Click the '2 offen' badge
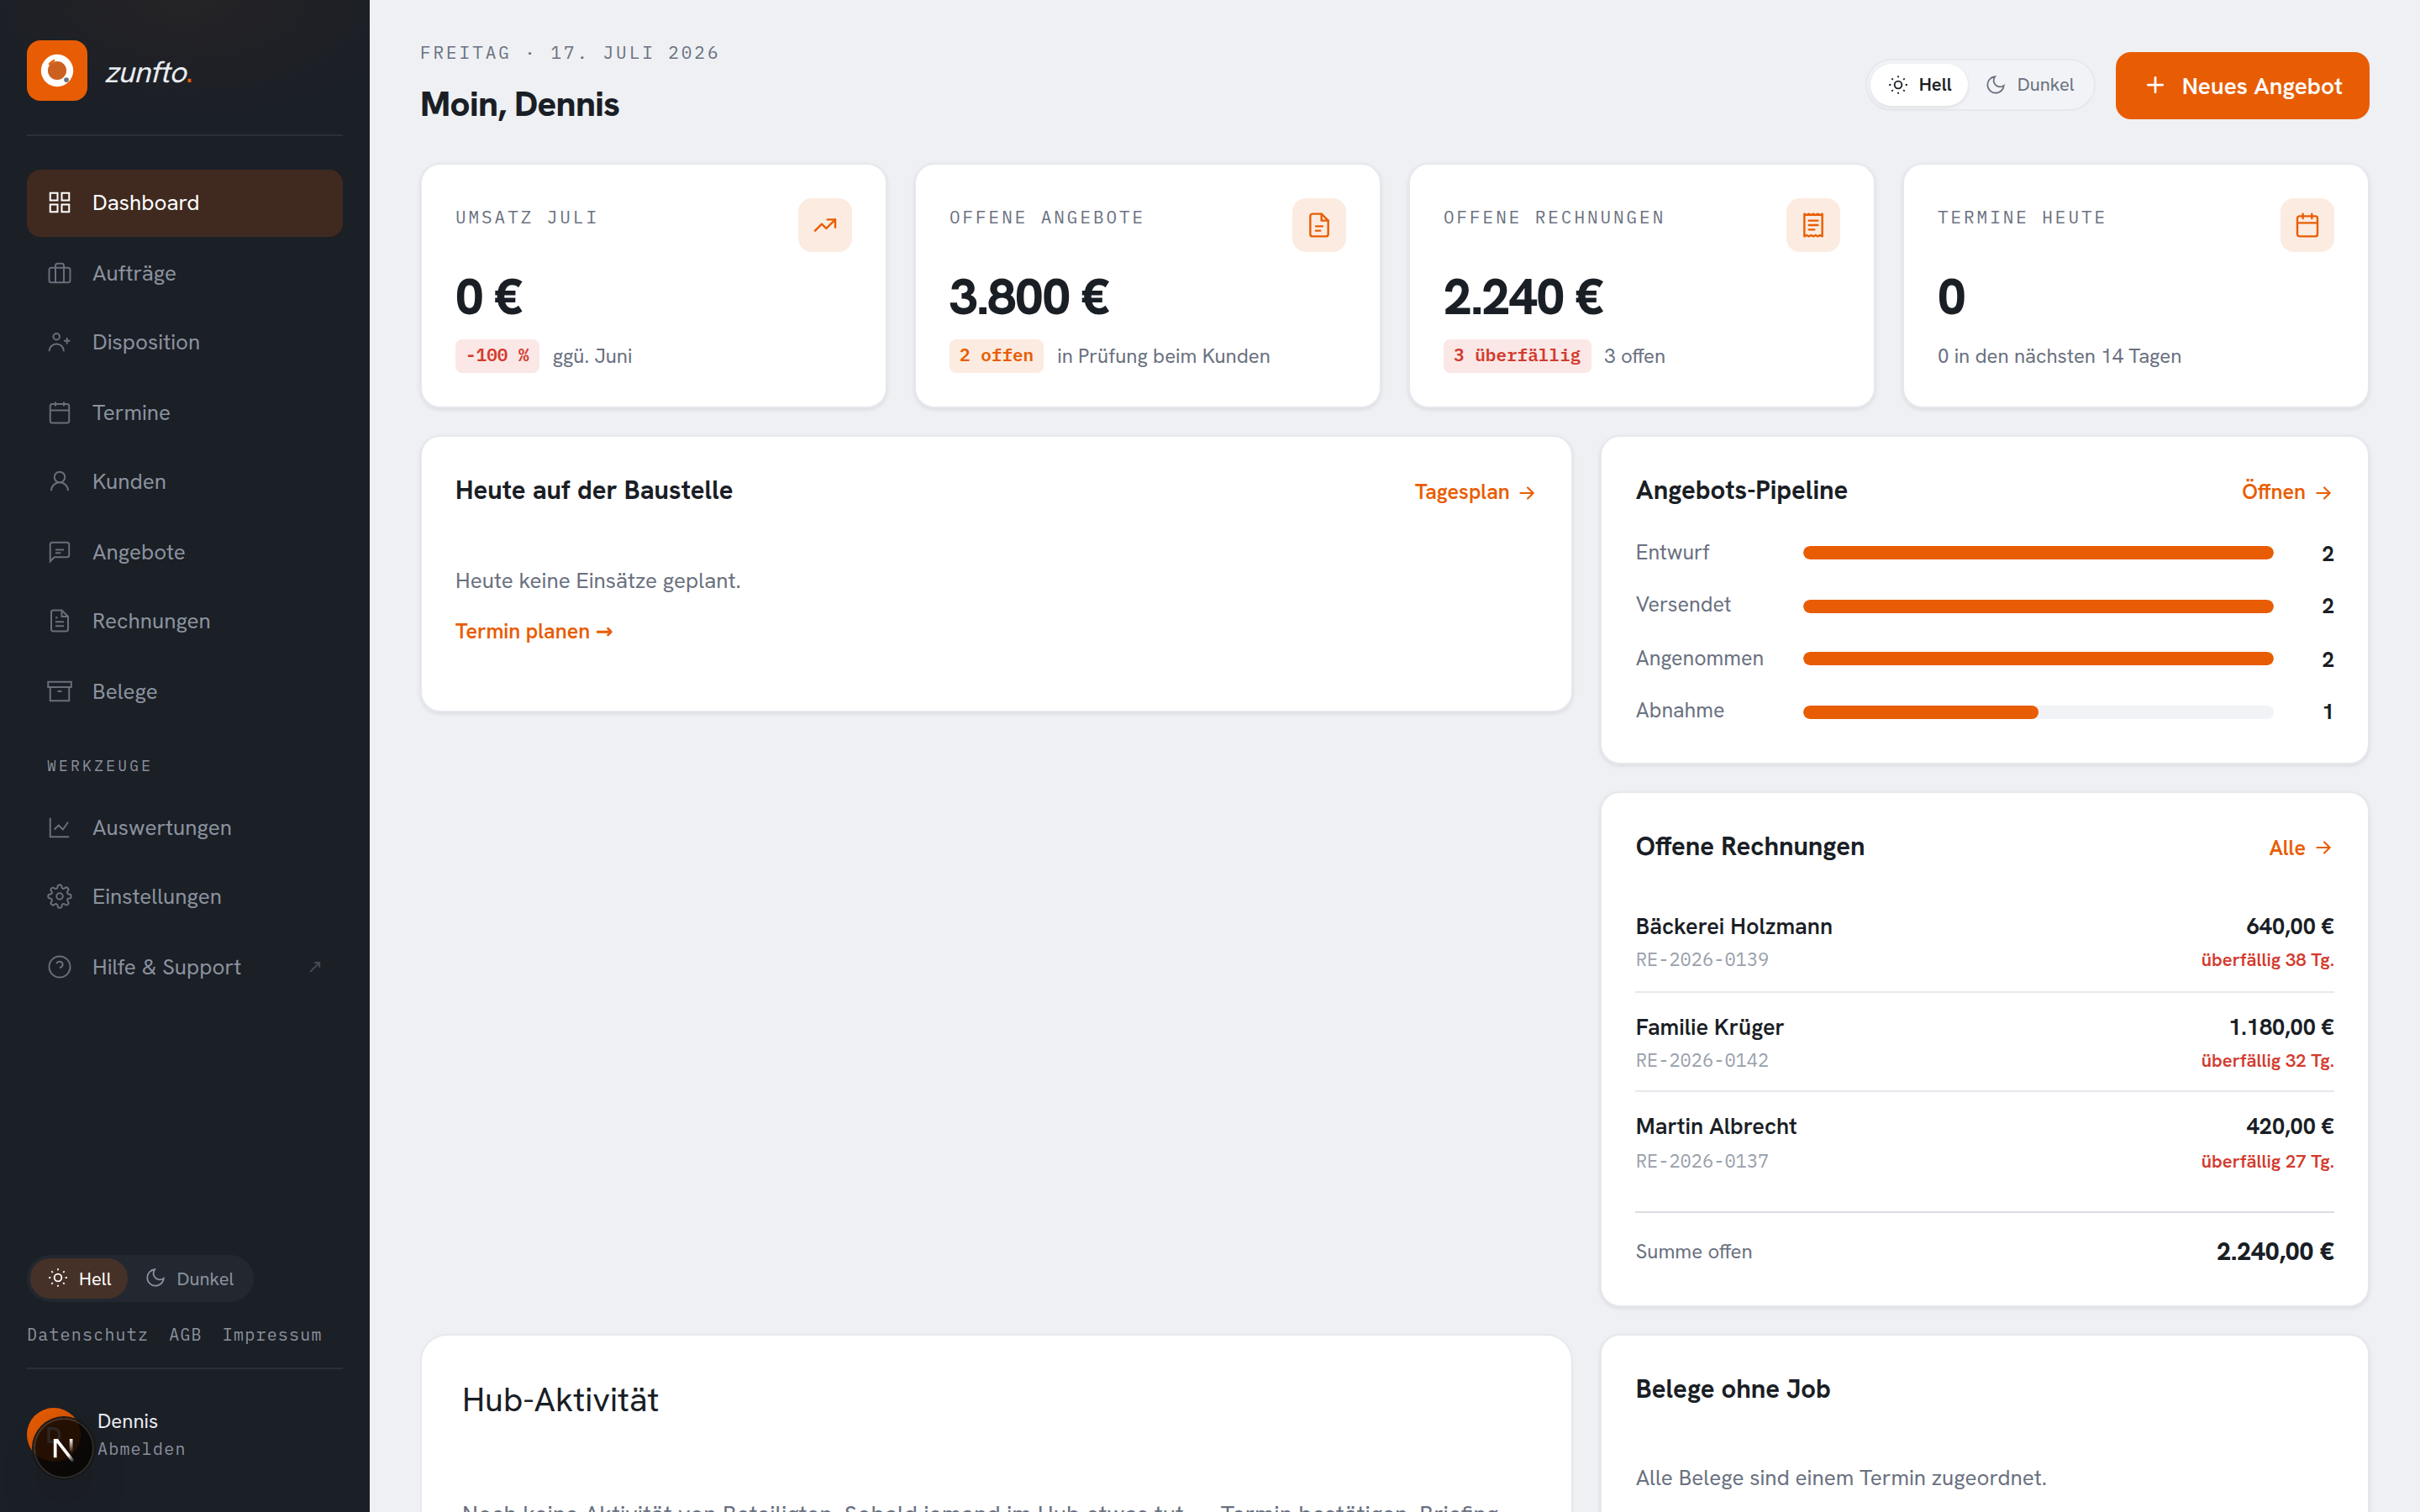2420x1512 pixels. (x=996, y=356)
